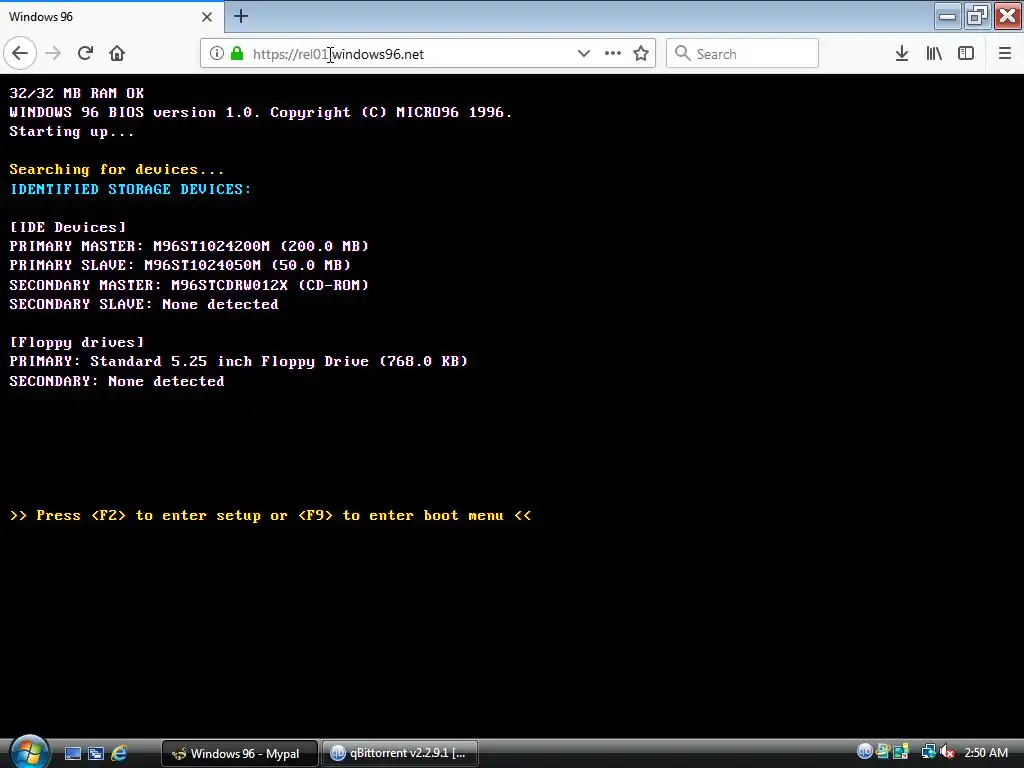Click 'Starting up...' text
Screen dimensions: 1024x768
pyautogui.click(x=72, y=132)
